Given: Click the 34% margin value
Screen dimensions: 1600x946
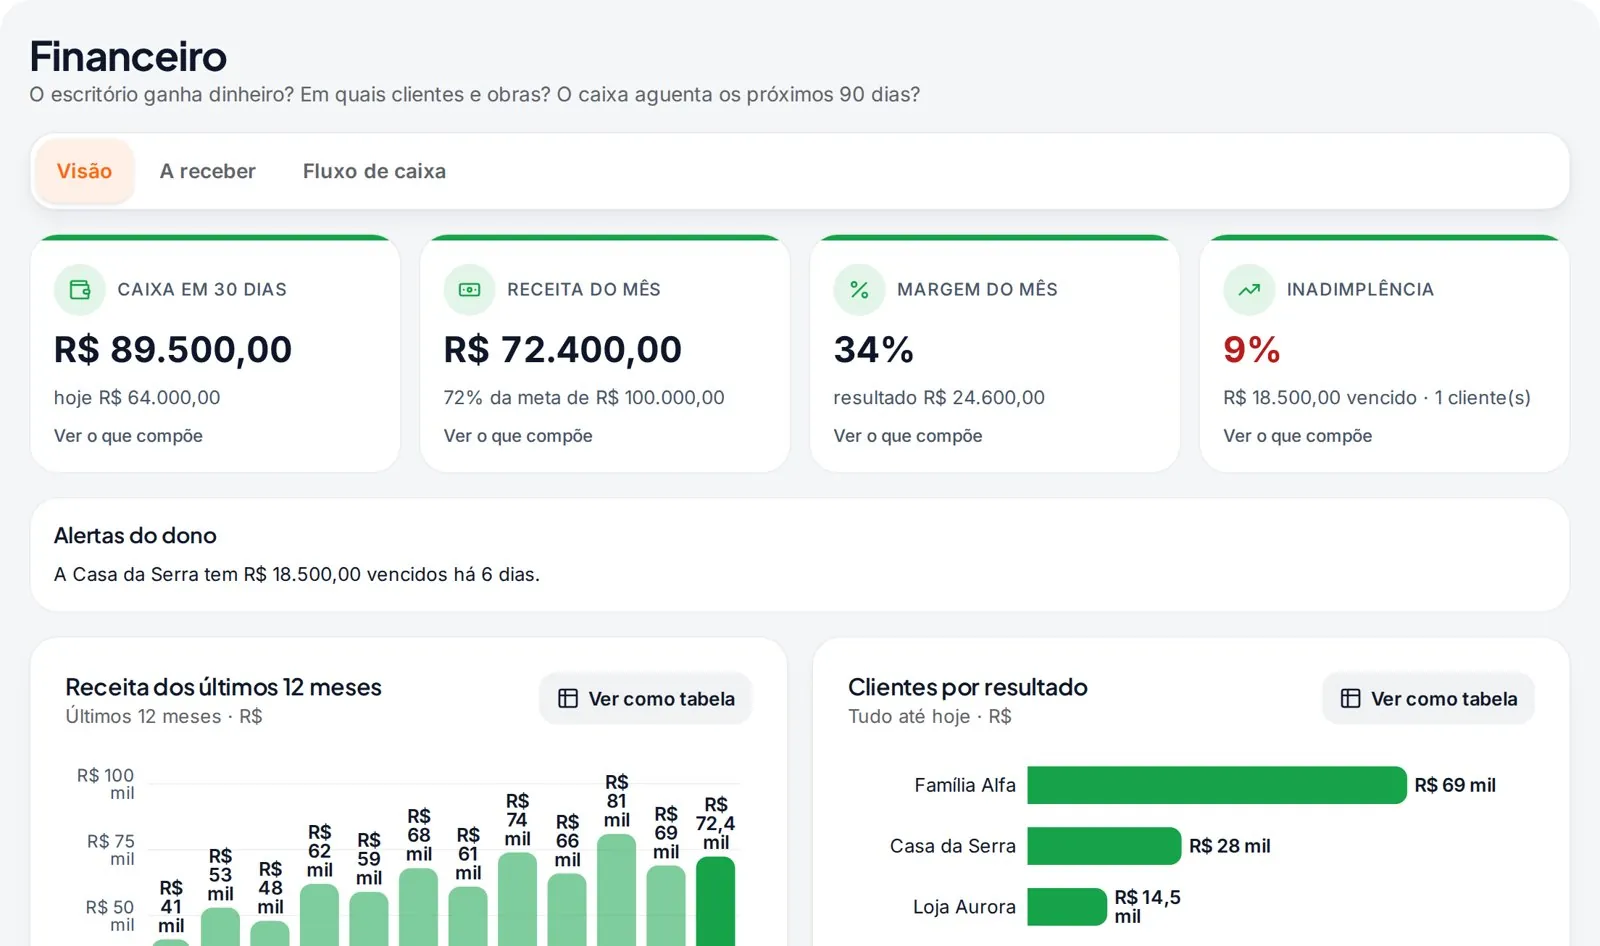Looking at the screenshot, I should (x=874, y=349).
